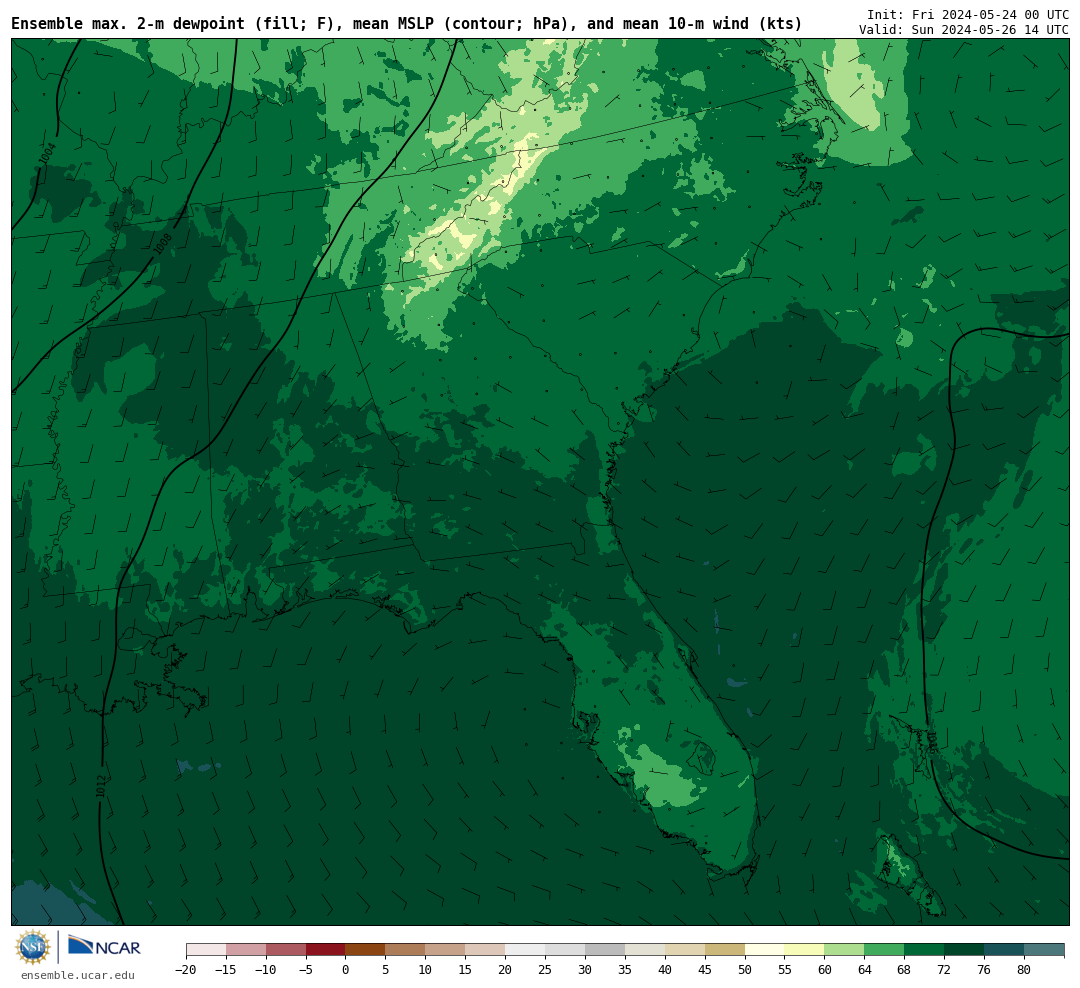
Task: Click the NSF logo icon
Action: 33,947
